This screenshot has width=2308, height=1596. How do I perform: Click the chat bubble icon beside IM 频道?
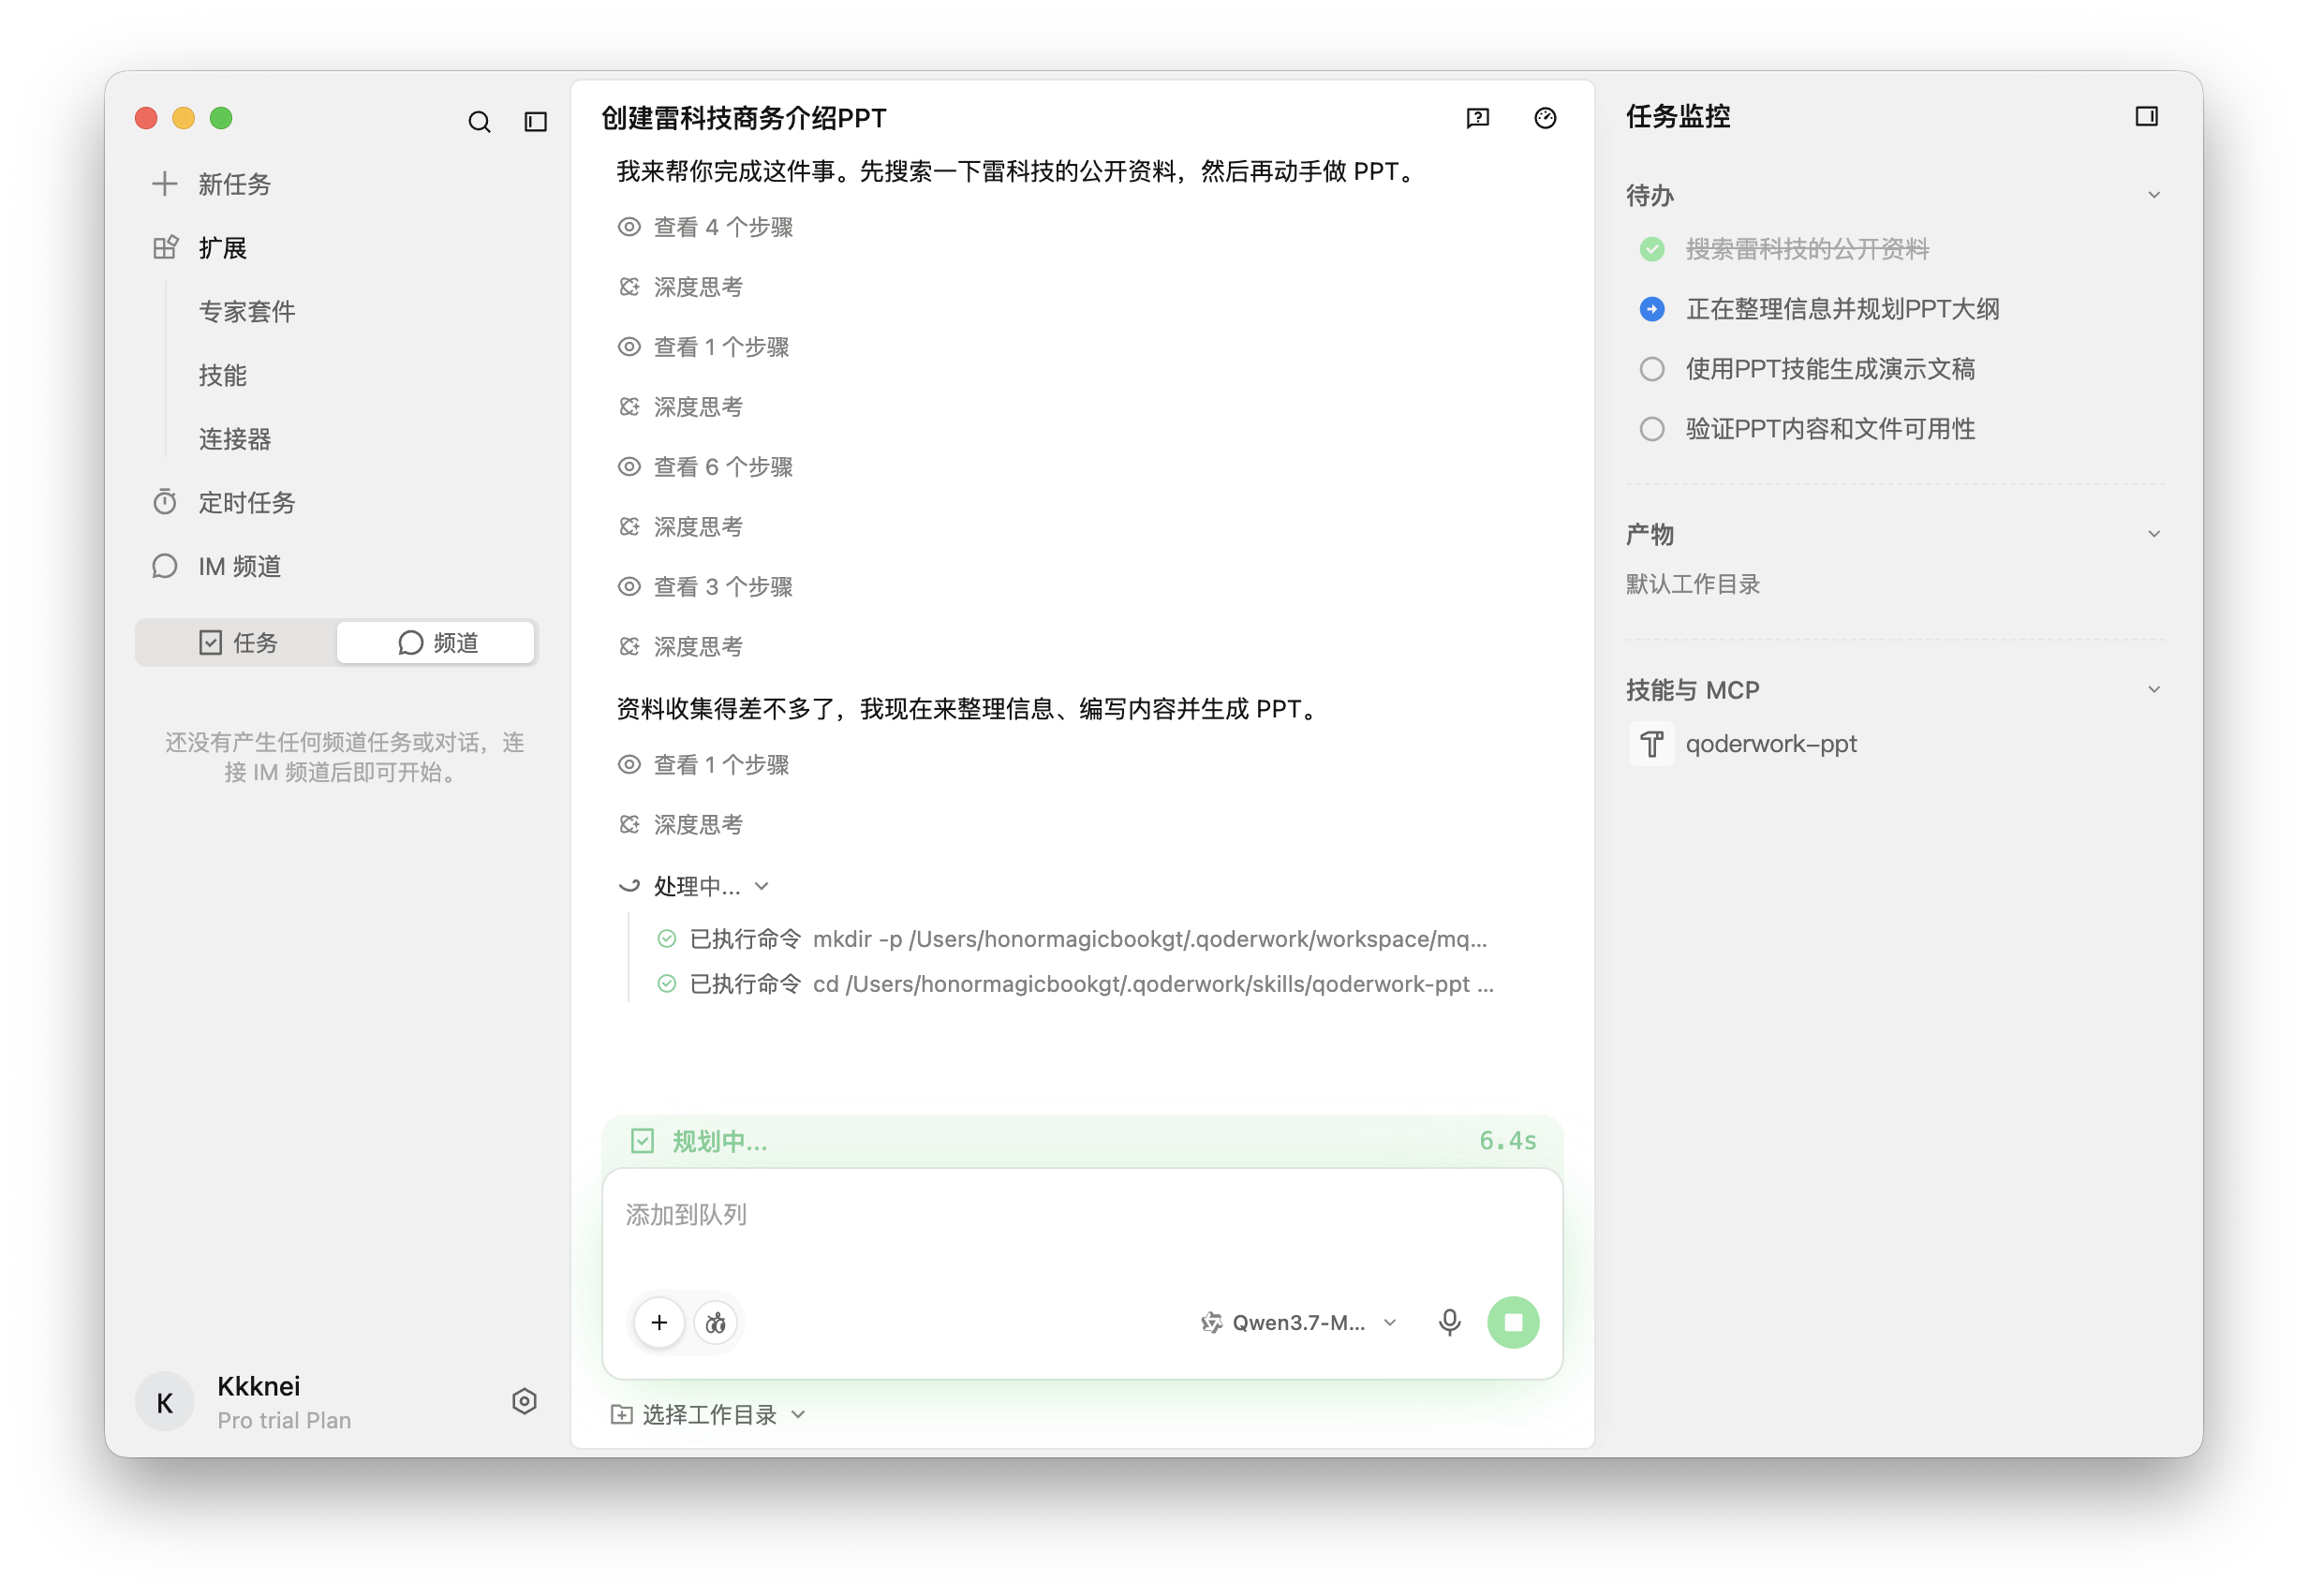(165, 566)
